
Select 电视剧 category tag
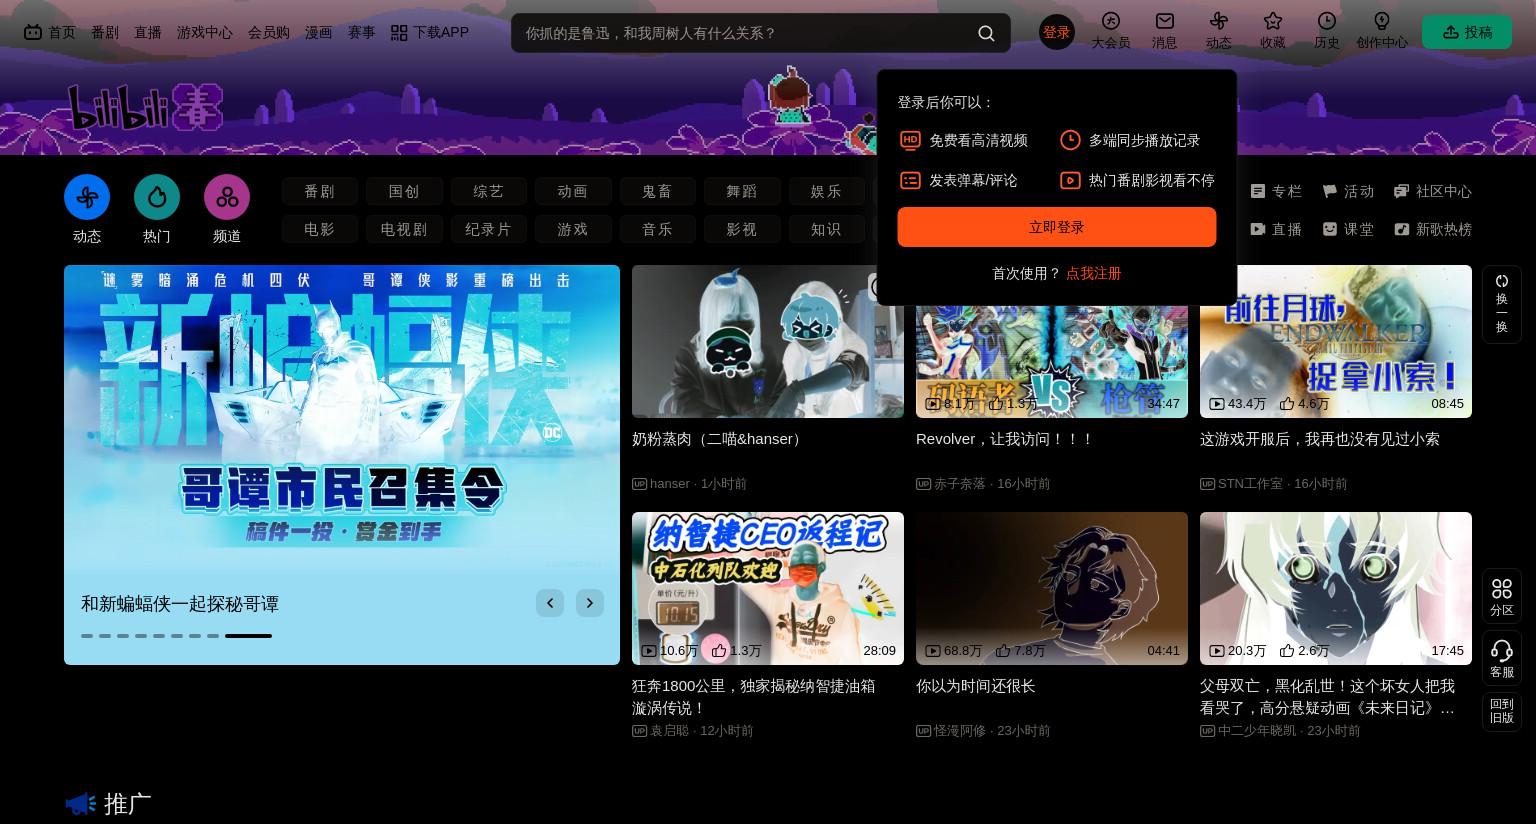tap(404, 229)
